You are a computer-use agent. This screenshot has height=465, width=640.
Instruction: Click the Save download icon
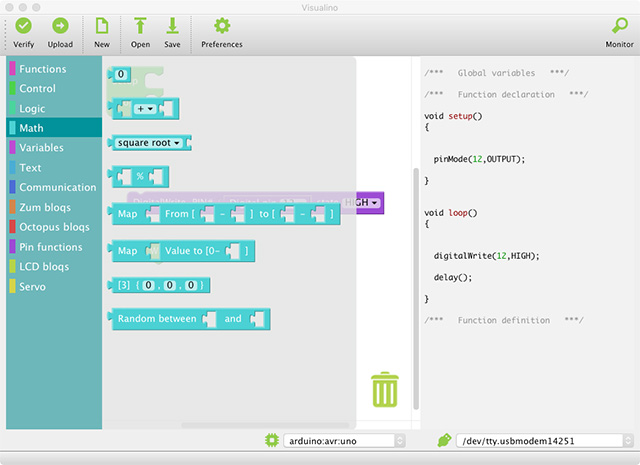pos(172,26)
